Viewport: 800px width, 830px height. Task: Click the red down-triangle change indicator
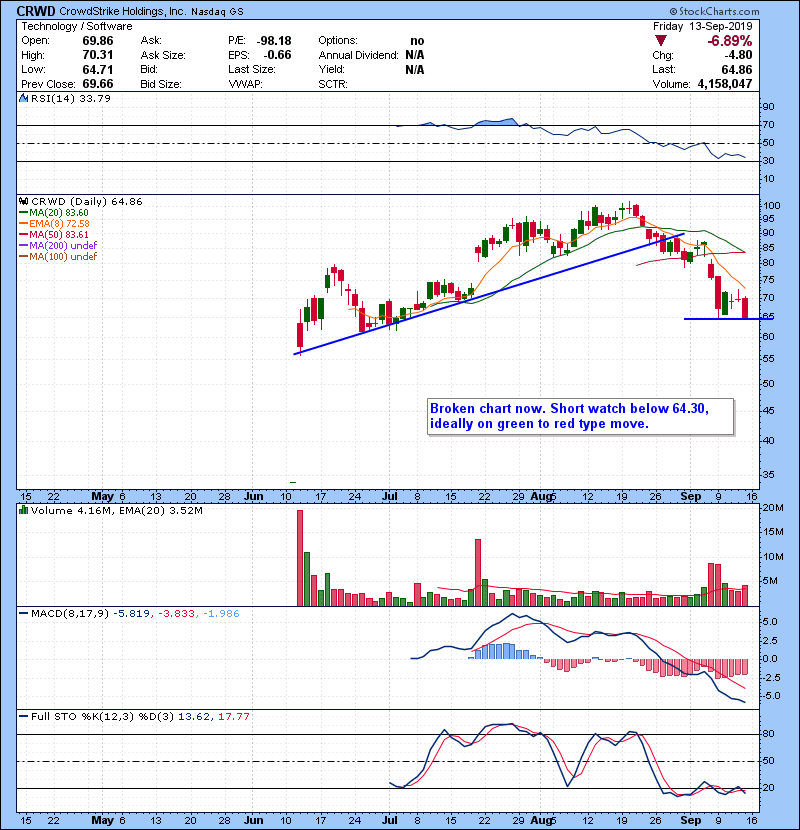660,40
